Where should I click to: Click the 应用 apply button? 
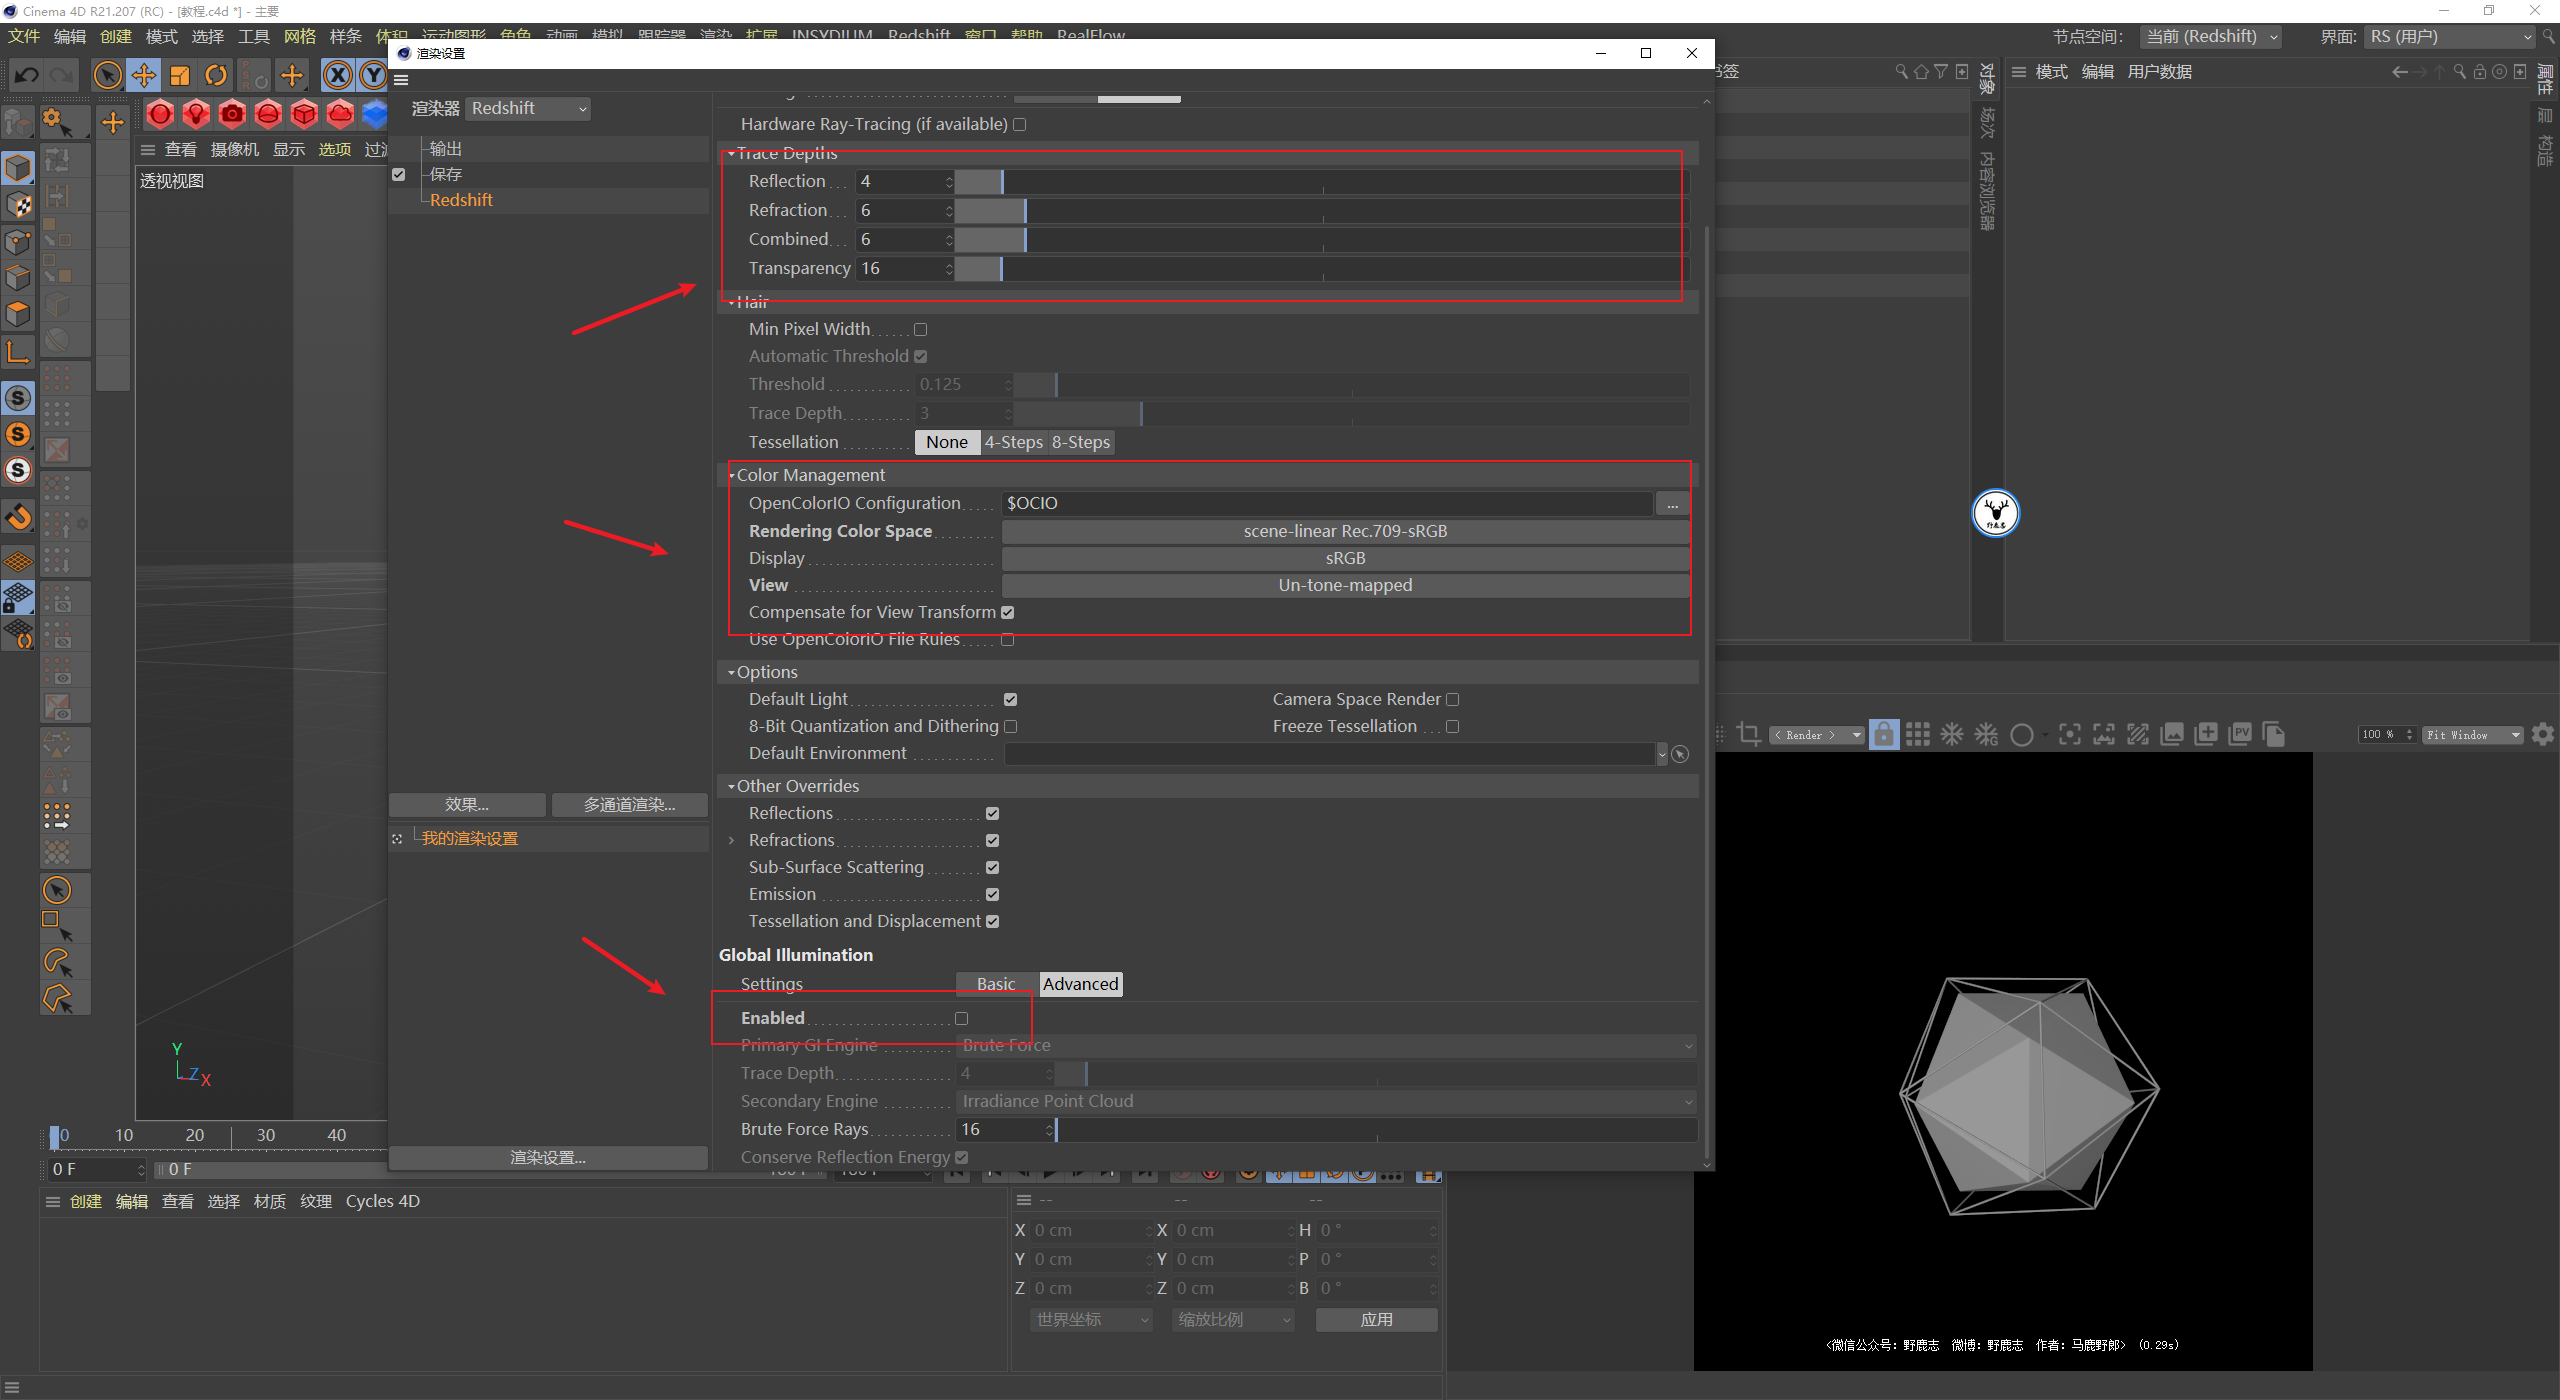pos(1376,1319)
